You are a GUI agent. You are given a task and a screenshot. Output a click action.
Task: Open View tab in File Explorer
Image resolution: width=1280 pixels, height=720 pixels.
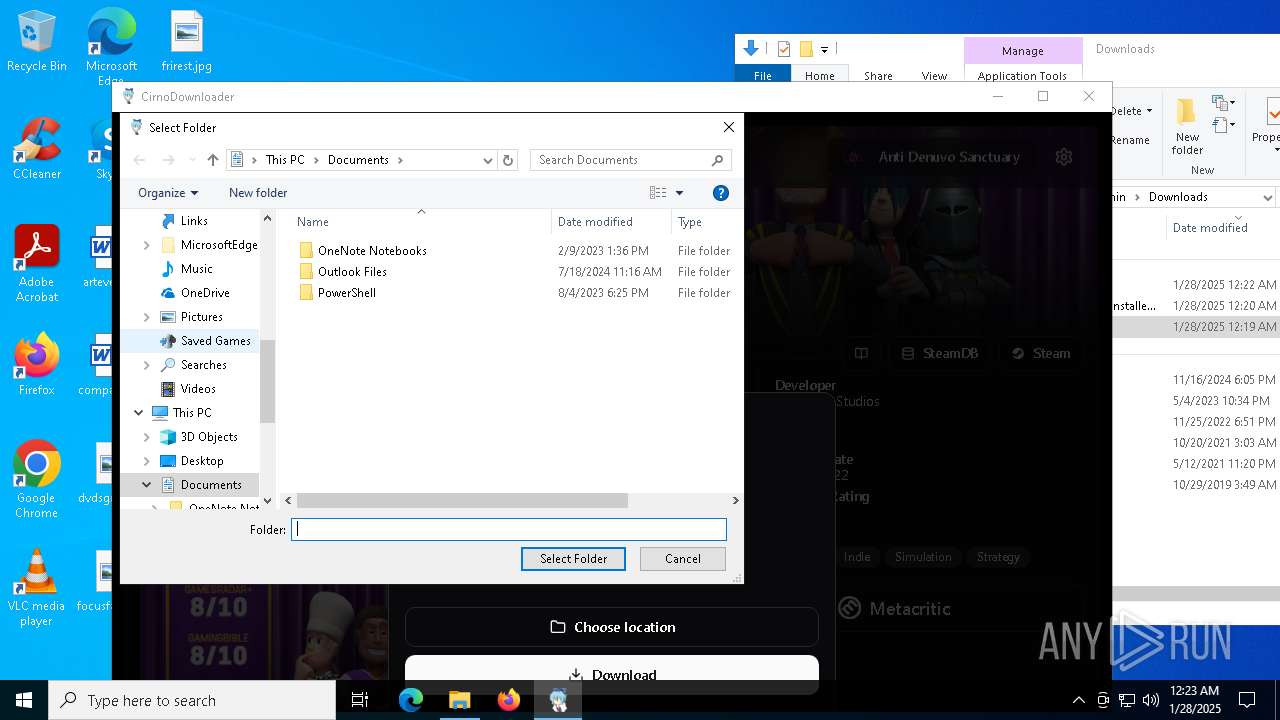point(934,76)
